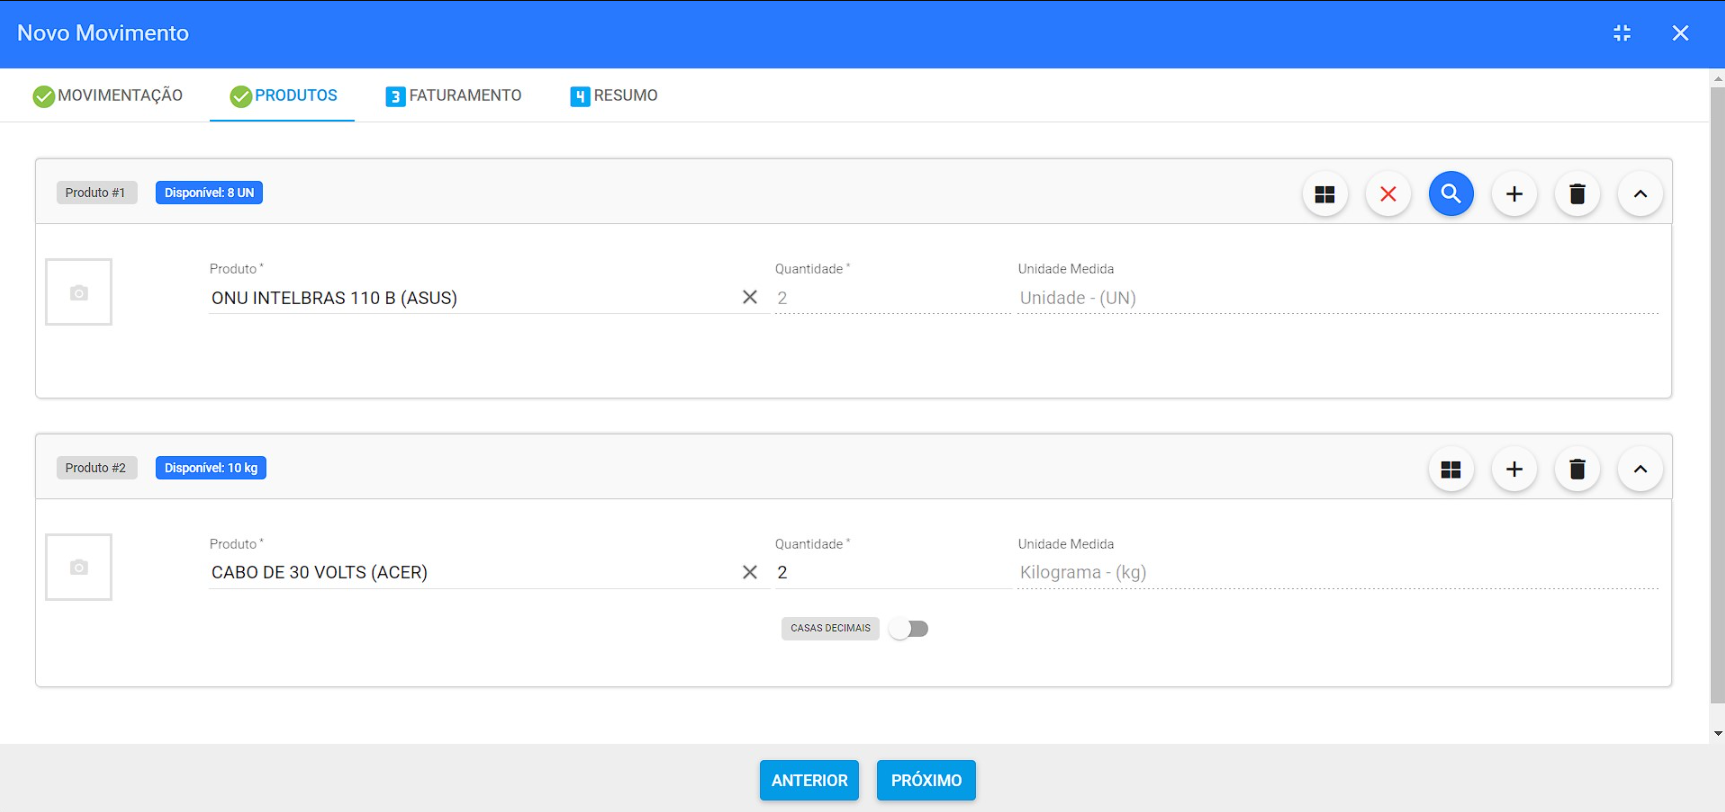Close the Novo Movimento dialog
The image size is (1725, 812).
1680,33
